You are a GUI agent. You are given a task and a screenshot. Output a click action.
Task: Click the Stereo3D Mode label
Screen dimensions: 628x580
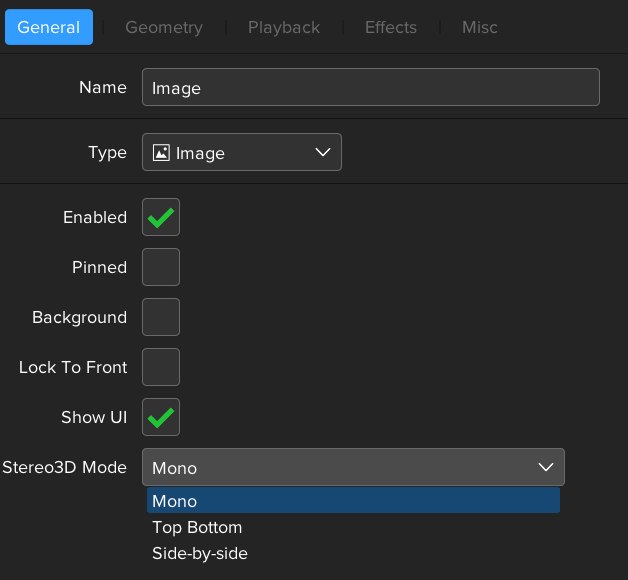click(64, 467)
